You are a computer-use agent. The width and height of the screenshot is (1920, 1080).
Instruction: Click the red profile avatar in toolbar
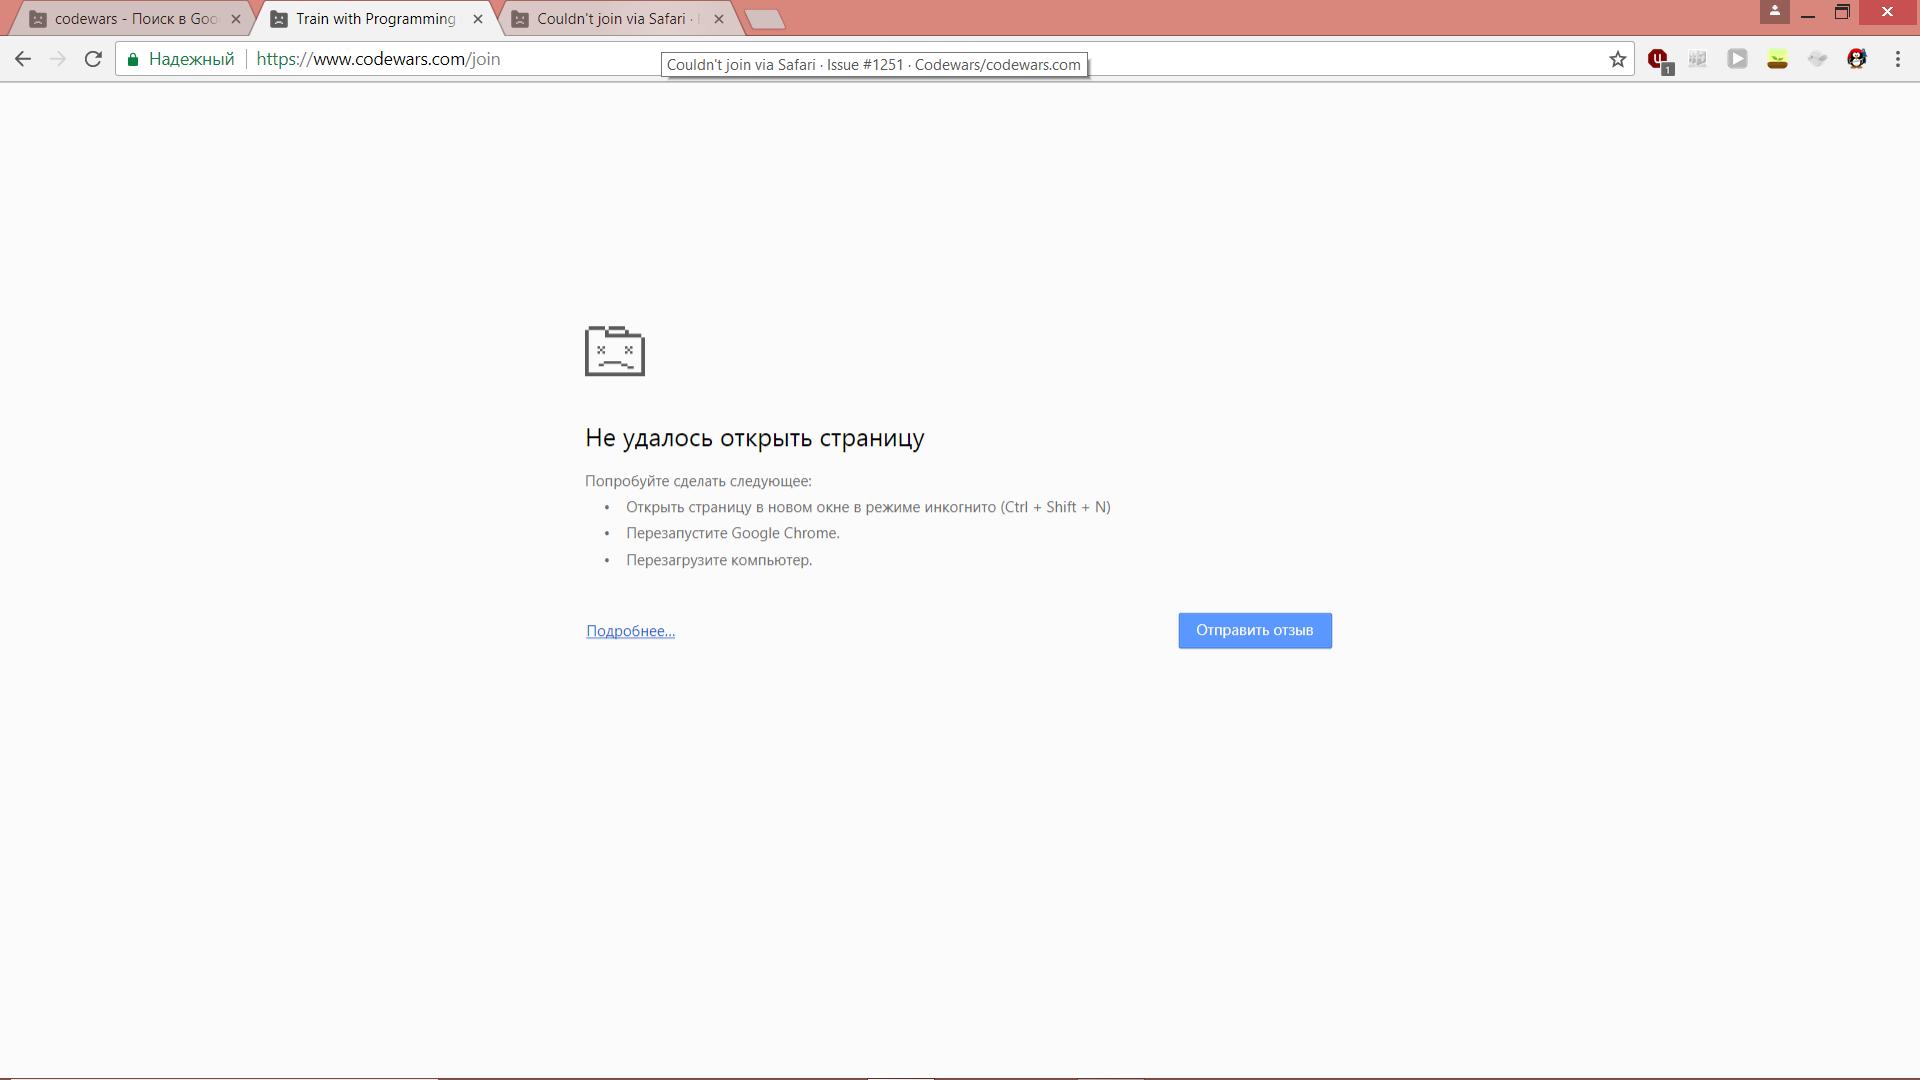point(1857,58)
